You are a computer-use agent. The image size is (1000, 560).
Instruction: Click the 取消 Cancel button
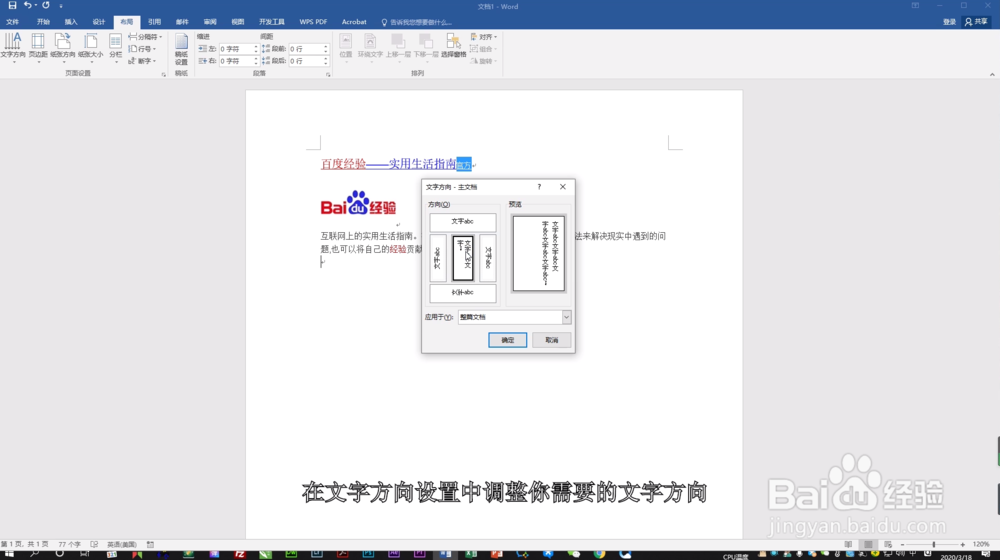point(552,340)
